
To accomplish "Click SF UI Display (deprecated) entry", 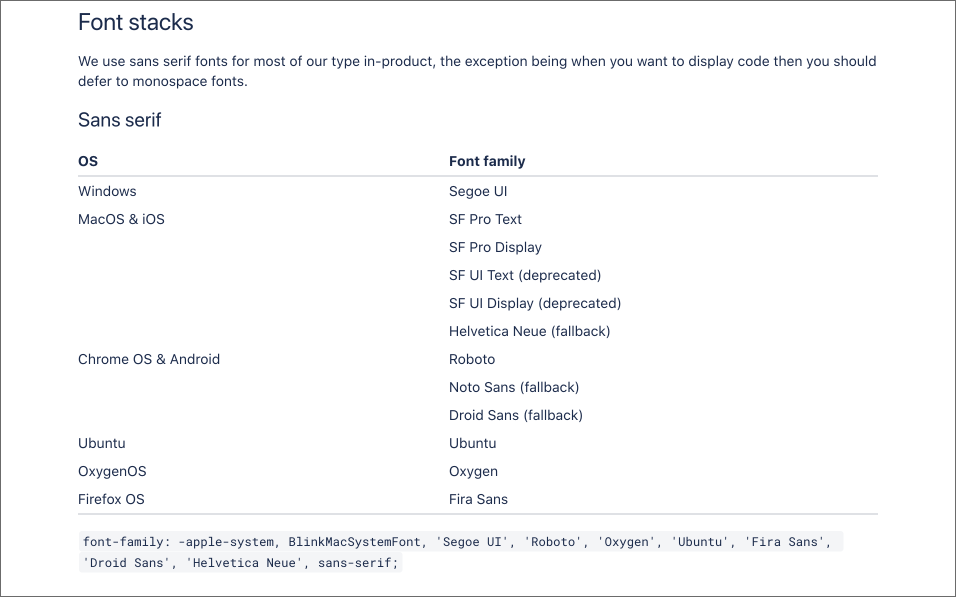I will (x=535, y=304).
